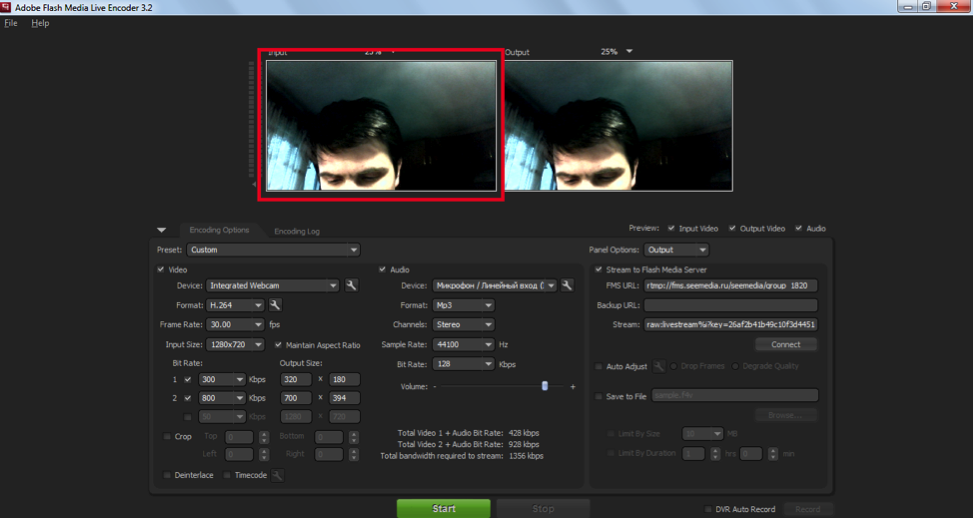Click output width field 700
974x519 pixels.
pos(295,398)
